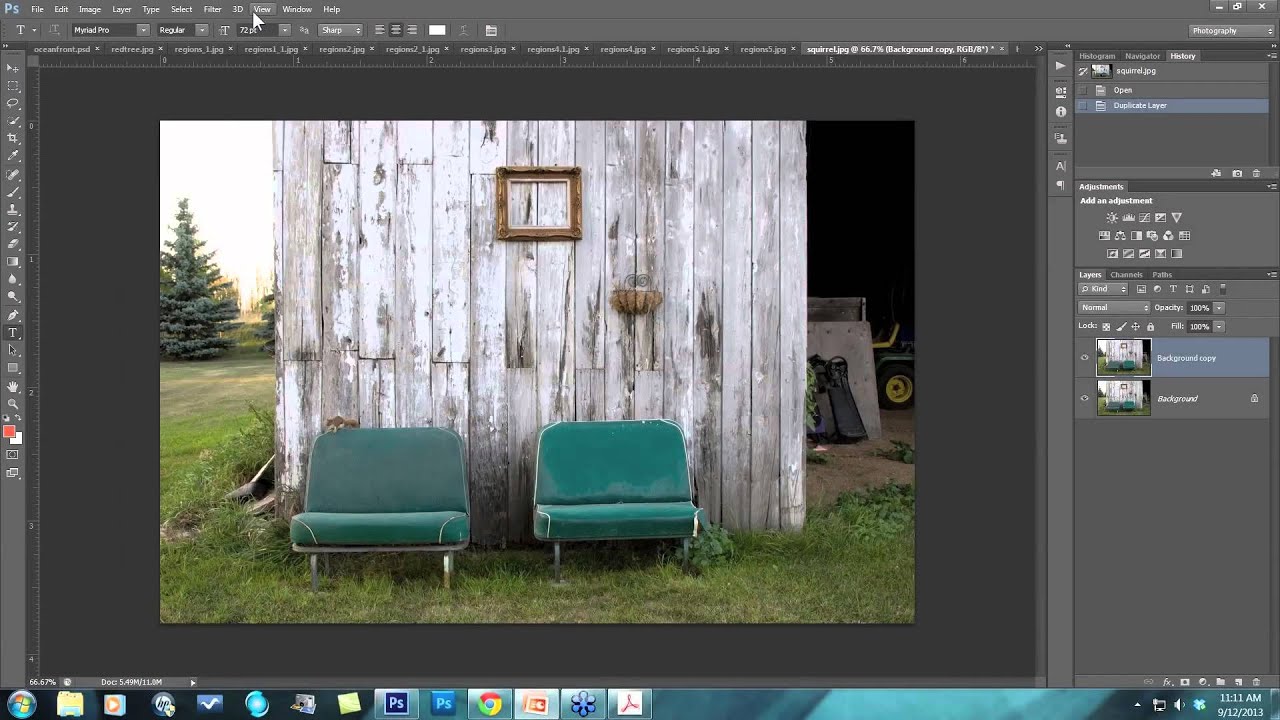The image size is (1280, 720).
Task: Open the Photography workspace dropdown
Action: (1232, 31)
